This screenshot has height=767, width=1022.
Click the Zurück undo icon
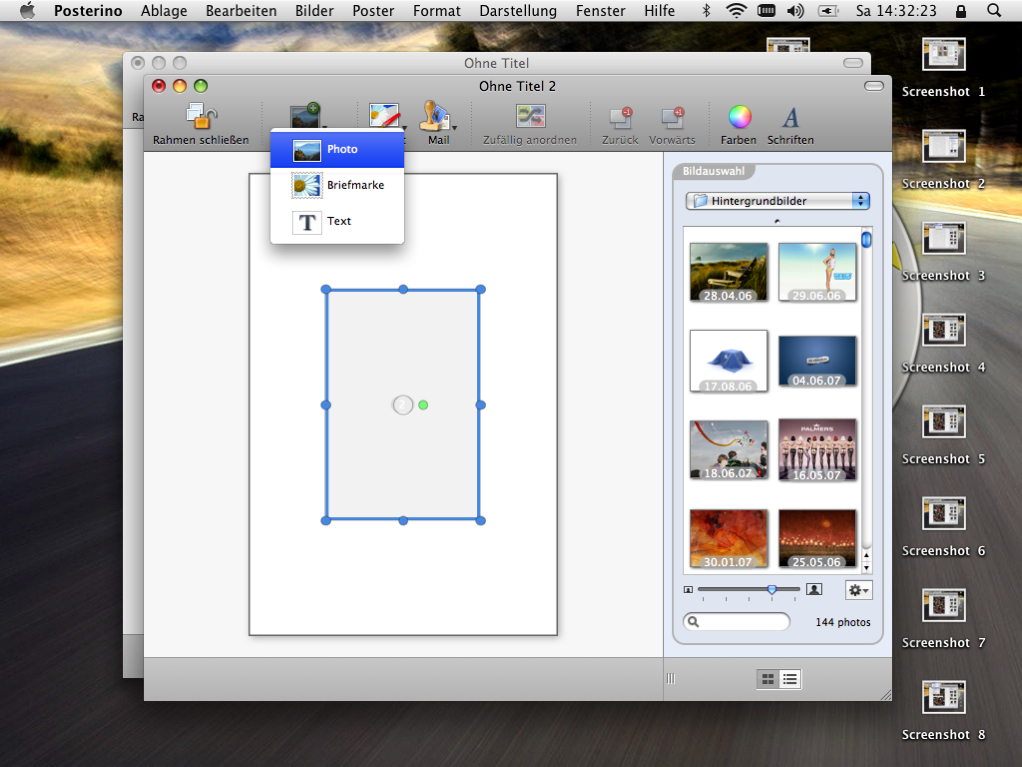pyautogui.click(x=620, y=117)
